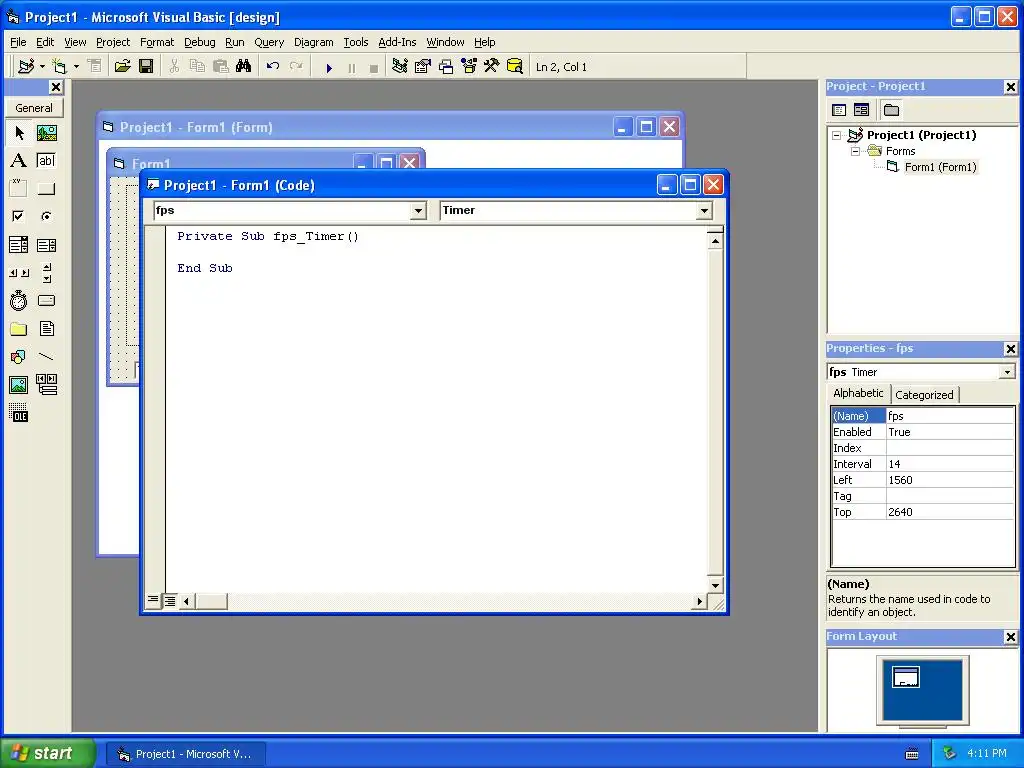
Task: Click the Enabled property row
Action: (923, 432)
